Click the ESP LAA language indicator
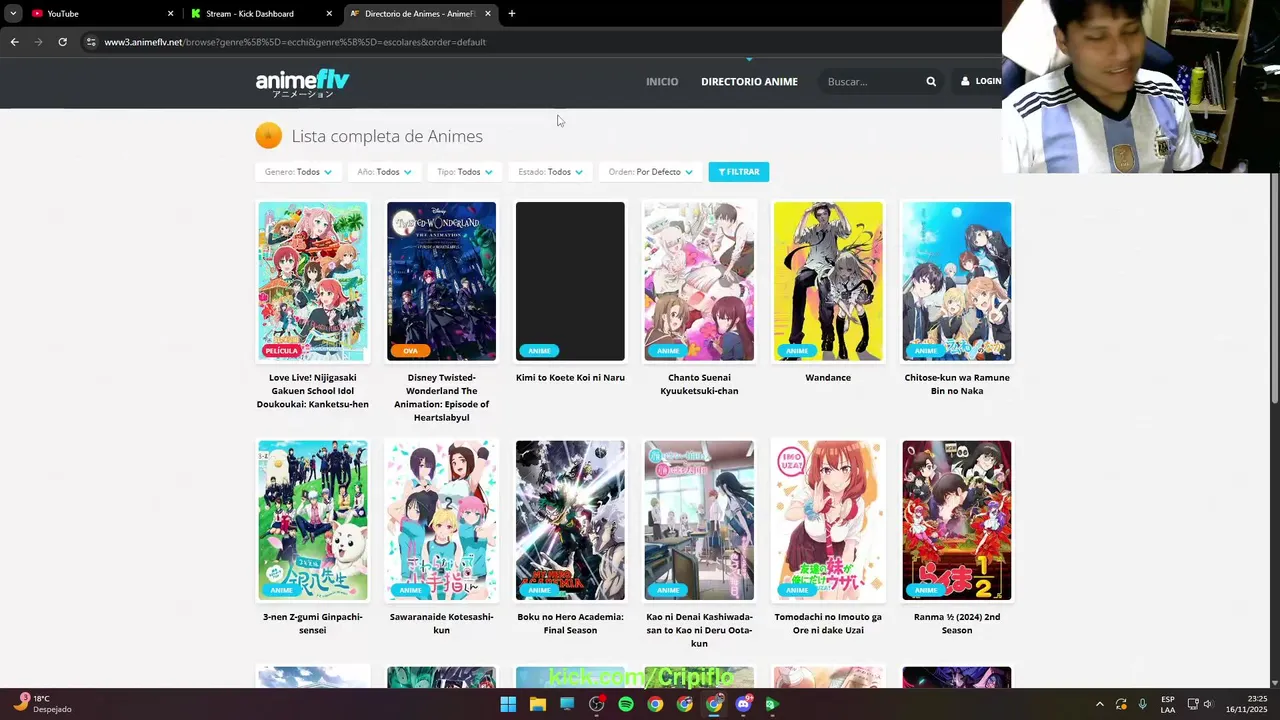 click(x=1168, y=704)
